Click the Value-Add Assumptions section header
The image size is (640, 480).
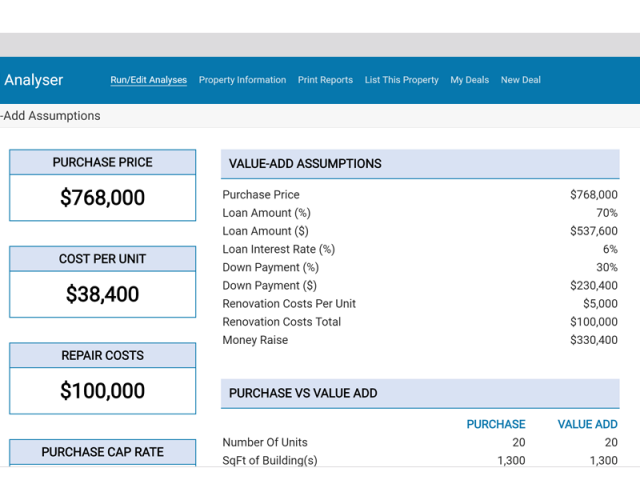305,164
